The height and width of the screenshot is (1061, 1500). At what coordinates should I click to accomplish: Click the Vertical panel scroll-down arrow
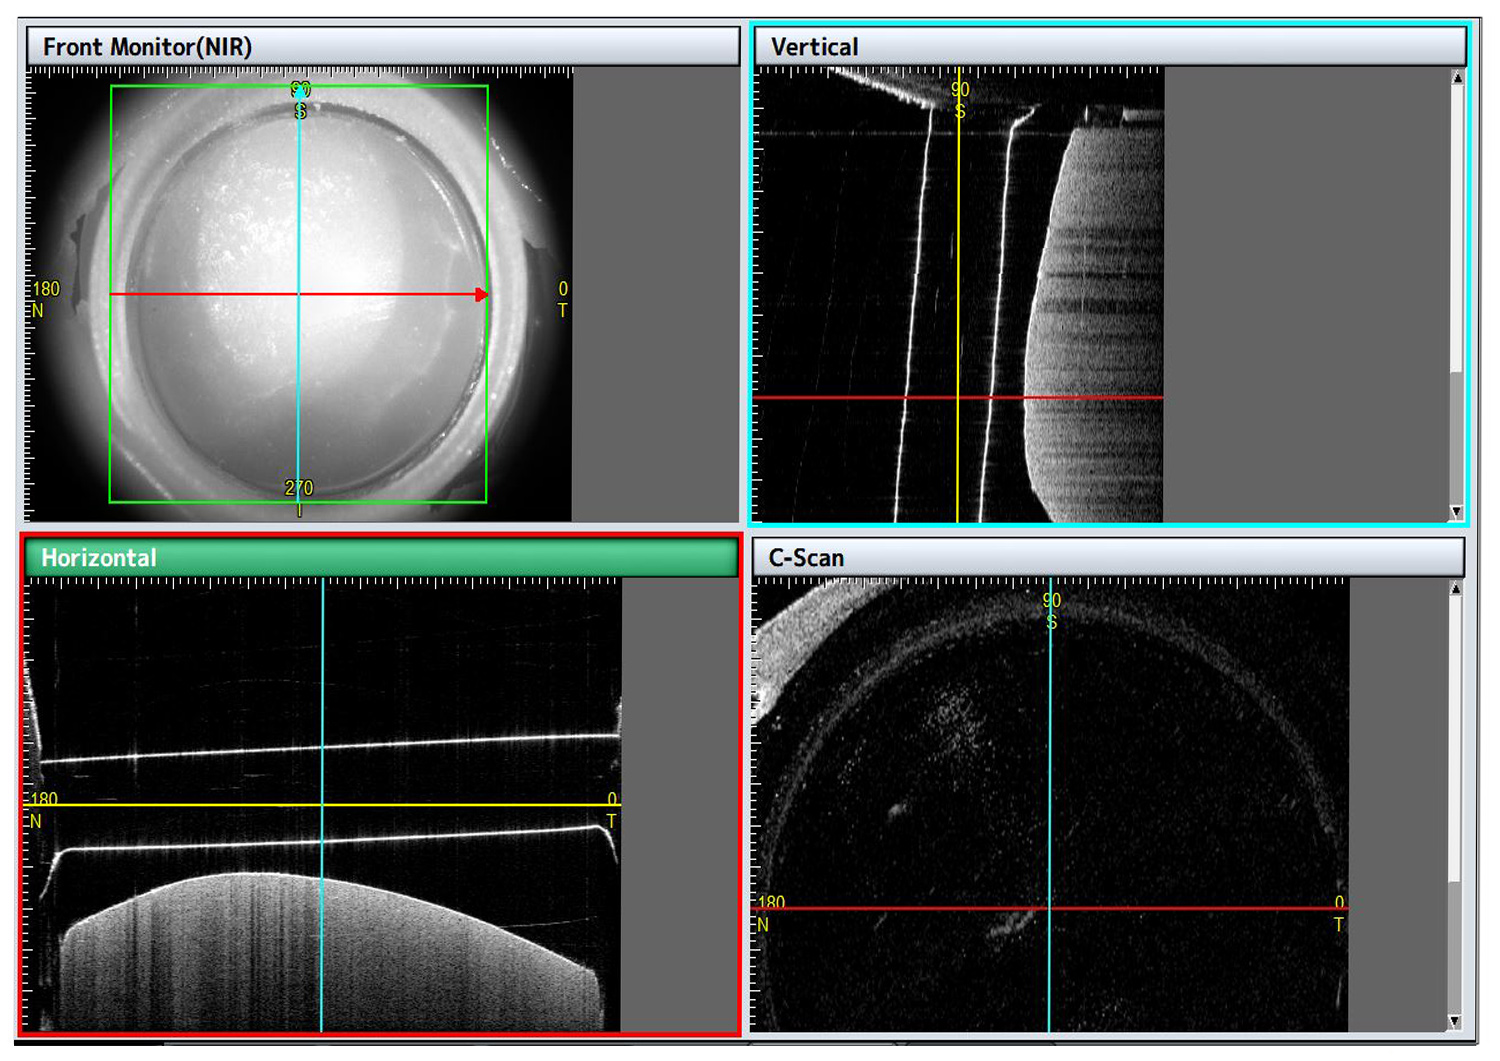point(1457,512)
